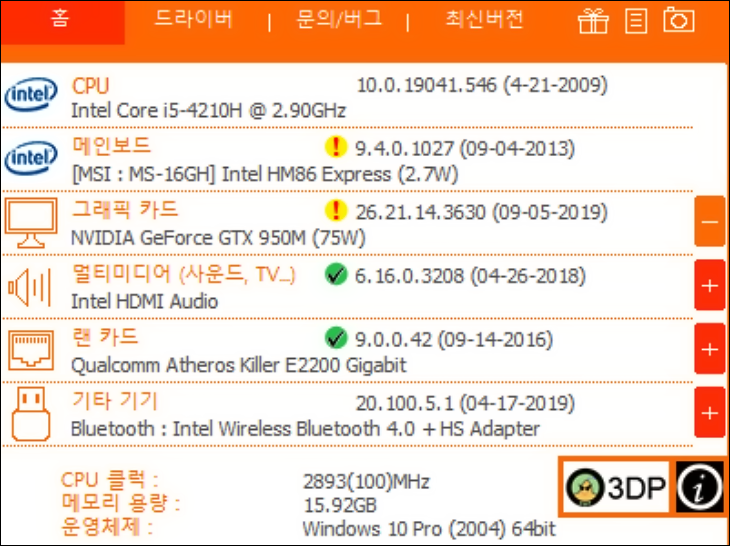Open the 문의/버그 tab
The image size is (730, 546).
point(339,20)
